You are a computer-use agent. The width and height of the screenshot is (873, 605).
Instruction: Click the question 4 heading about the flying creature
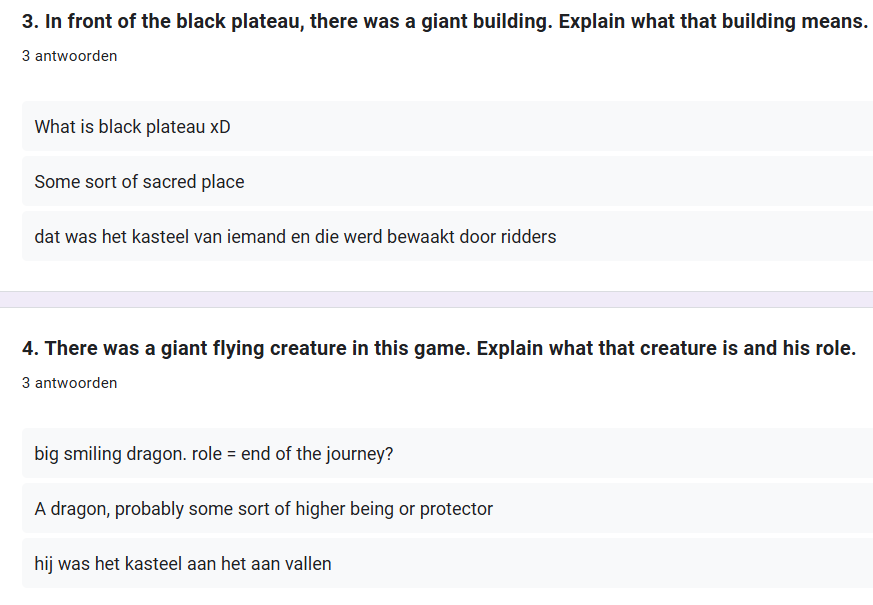pyautogui.click(x=438, y=348)
